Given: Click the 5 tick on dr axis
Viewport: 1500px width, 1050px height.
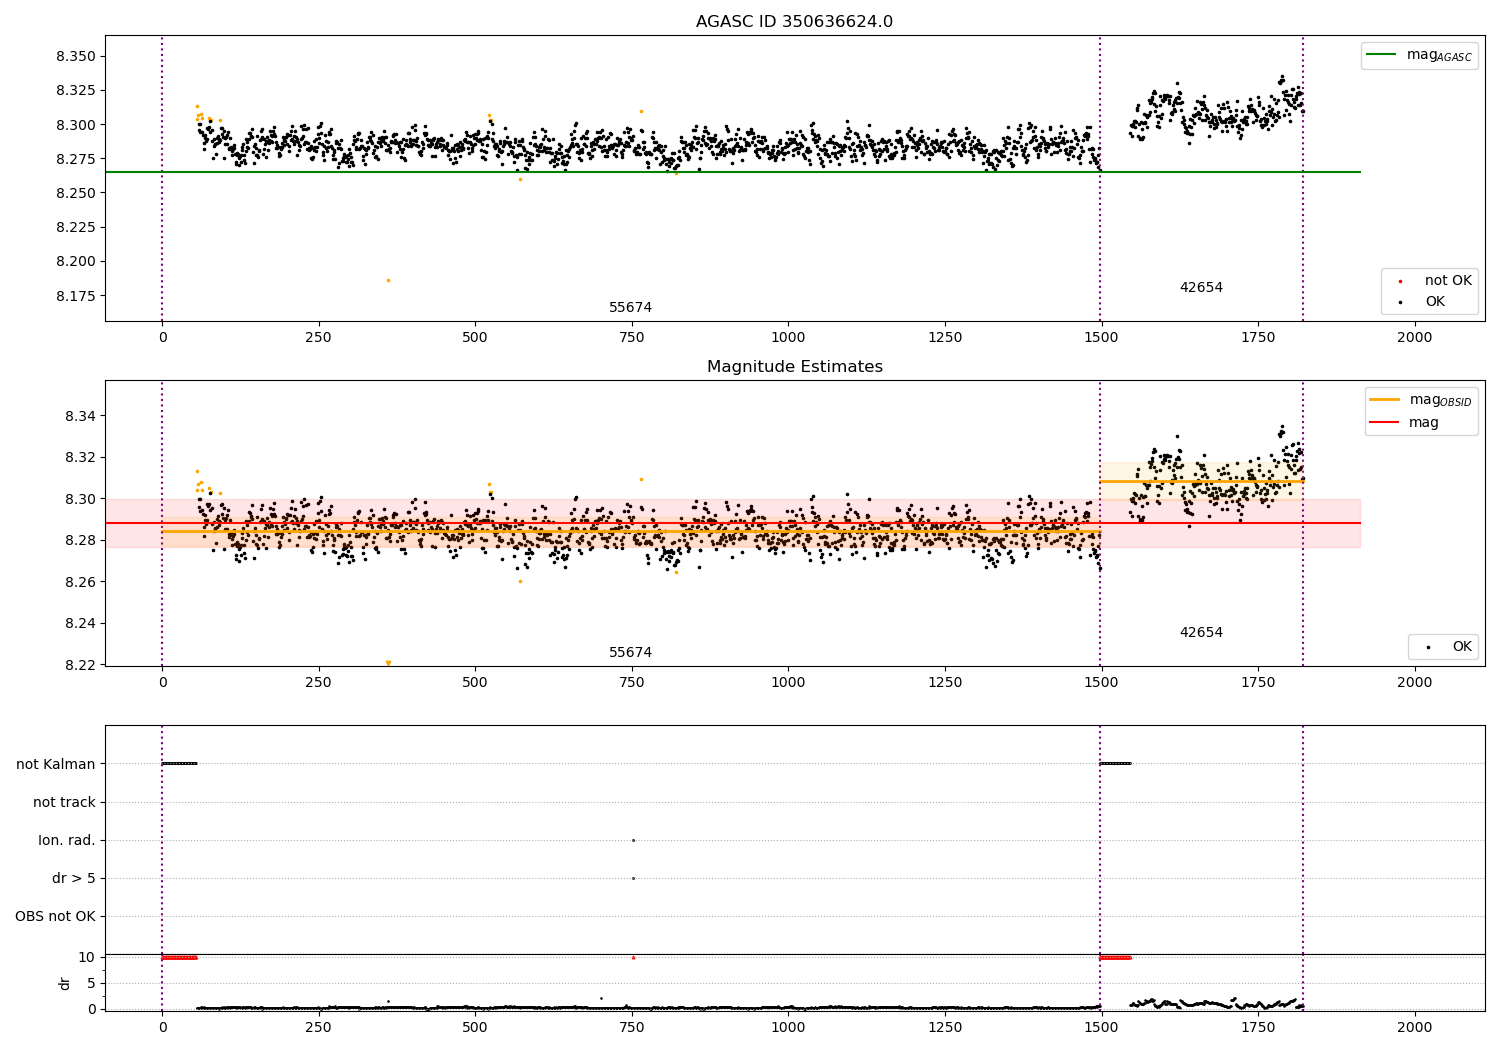Looking at the screenshot, I should pyautogui.click(x=91, y=984).
